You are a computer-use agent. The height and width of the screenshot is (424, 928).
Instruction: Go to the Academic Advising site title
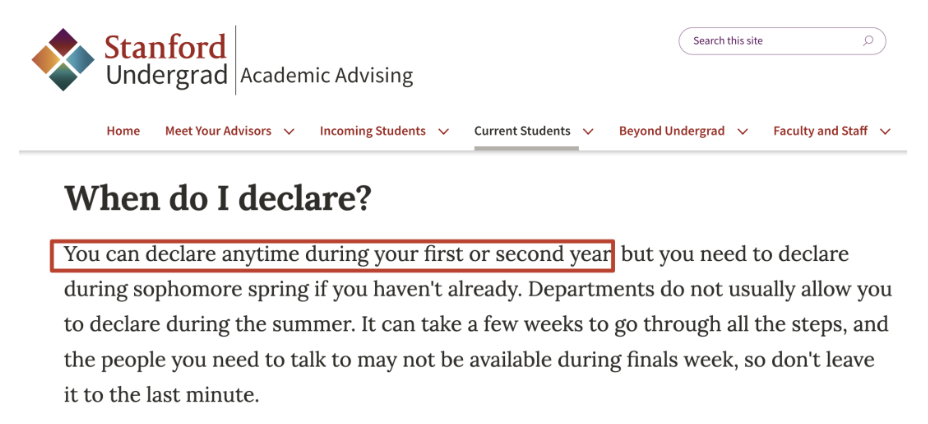pos(327,76)
